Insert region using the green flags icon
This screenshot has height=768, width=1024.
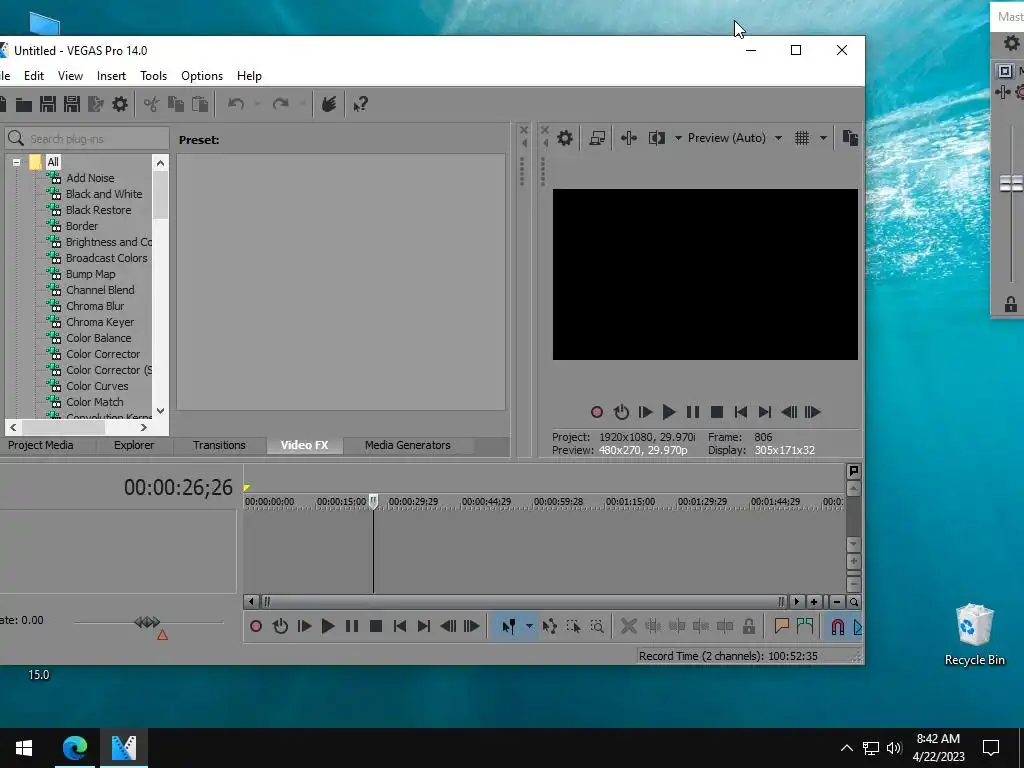click(805, 626)
